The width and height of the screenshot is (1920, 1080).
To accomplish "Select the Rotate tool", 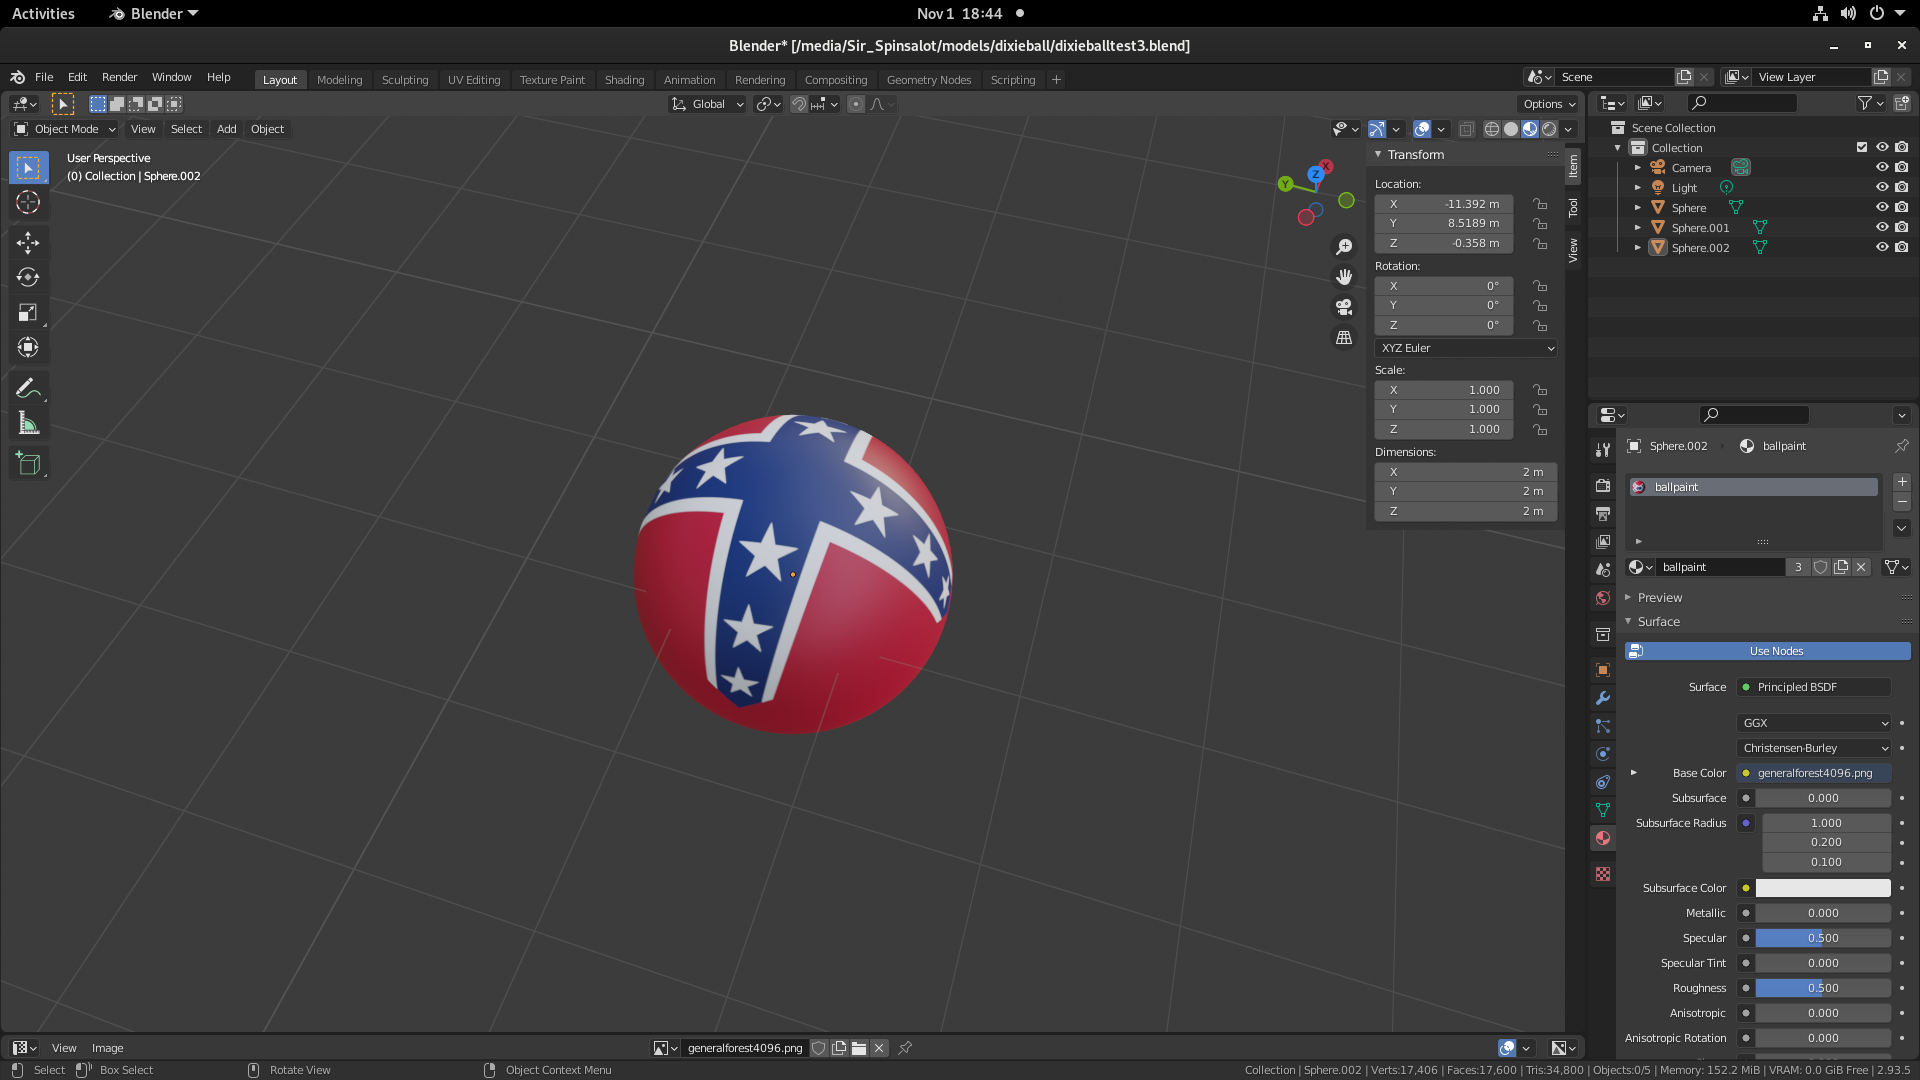I will [x=28, y=277].
